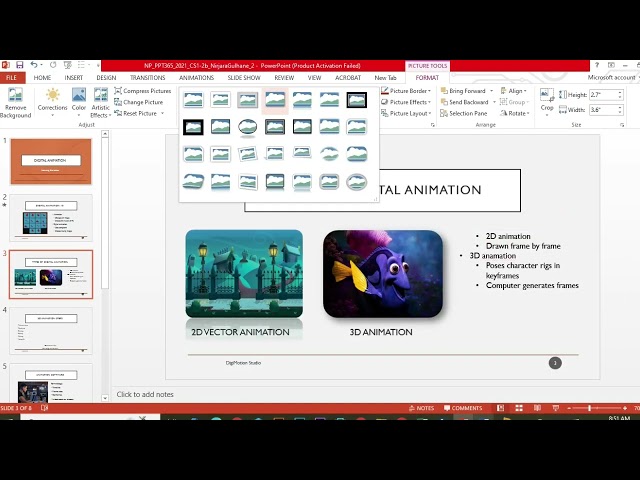640x480 pixels.
Task: Switch to the TRANSITIONS tab
Action: pos(148,78)
